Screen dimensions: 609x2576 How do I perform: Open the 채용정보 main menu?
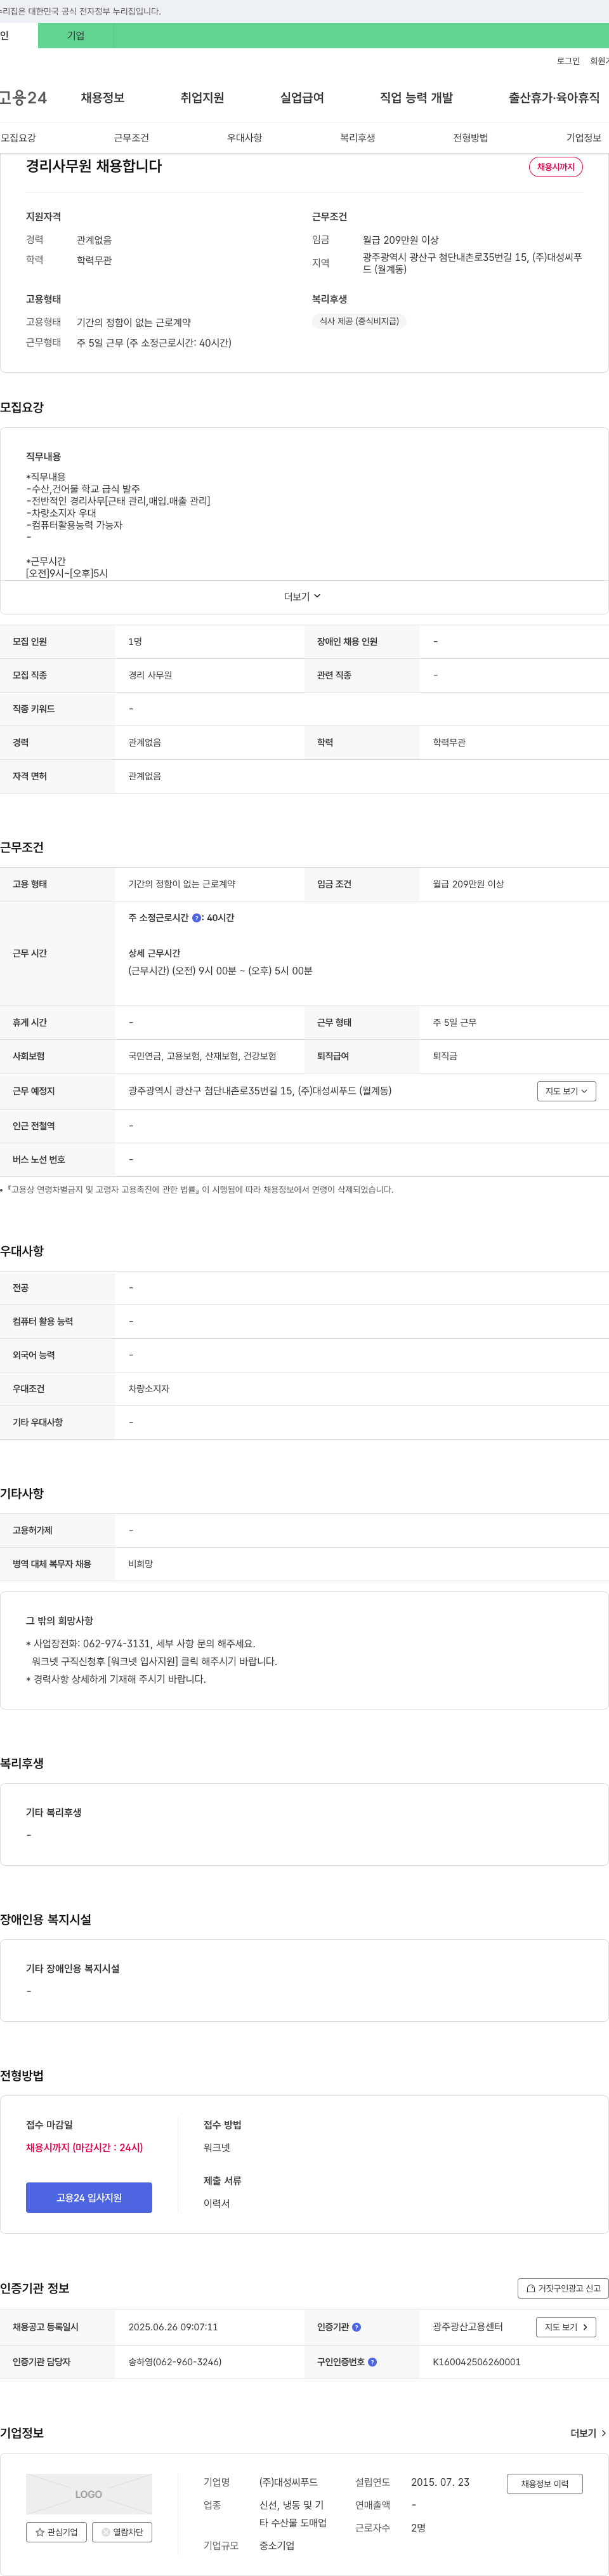click(102, 97)
